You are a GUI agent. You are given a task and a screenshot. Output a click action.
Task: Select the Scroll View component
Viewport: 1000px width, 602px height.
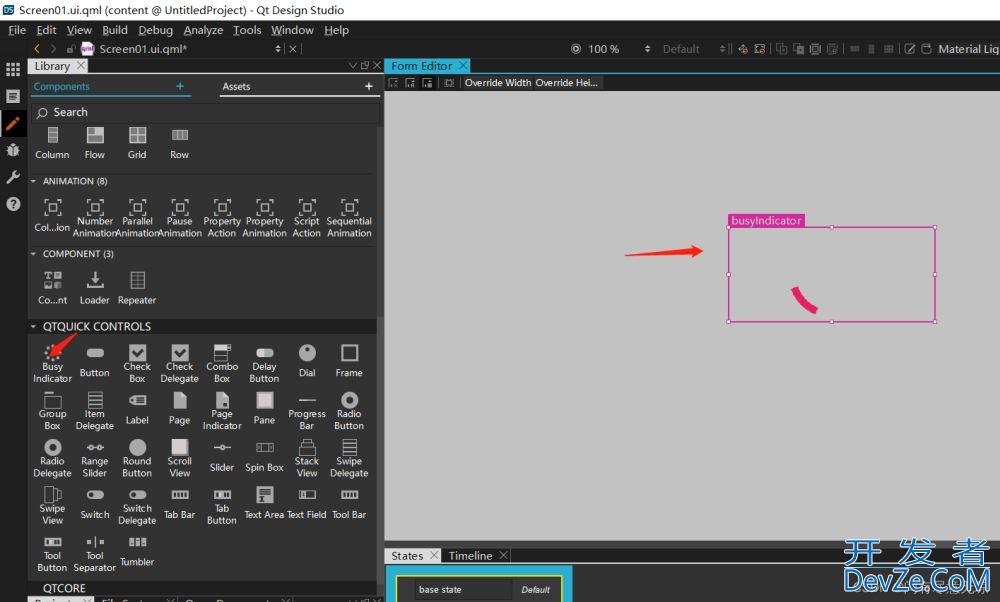tap(180, 459)
